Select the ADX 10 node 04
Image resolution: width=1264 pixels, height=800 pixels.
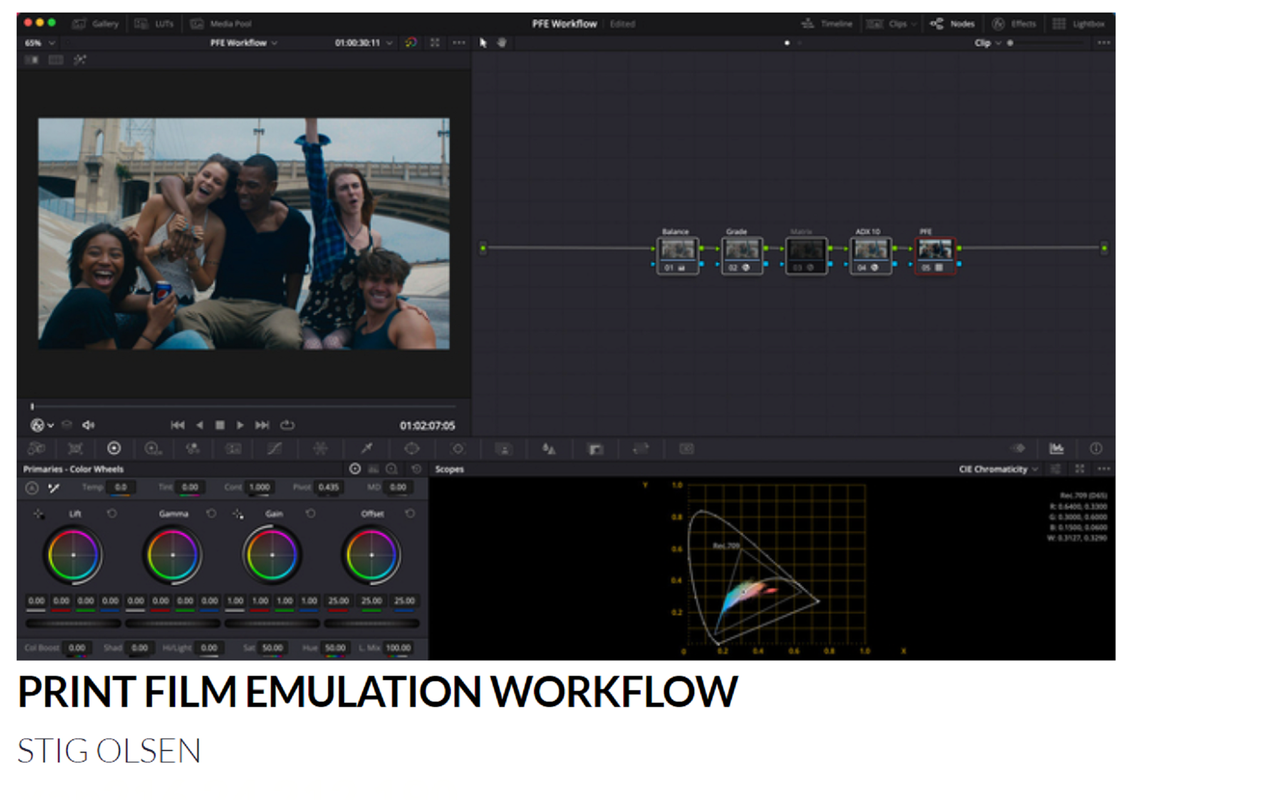(870, 255)
